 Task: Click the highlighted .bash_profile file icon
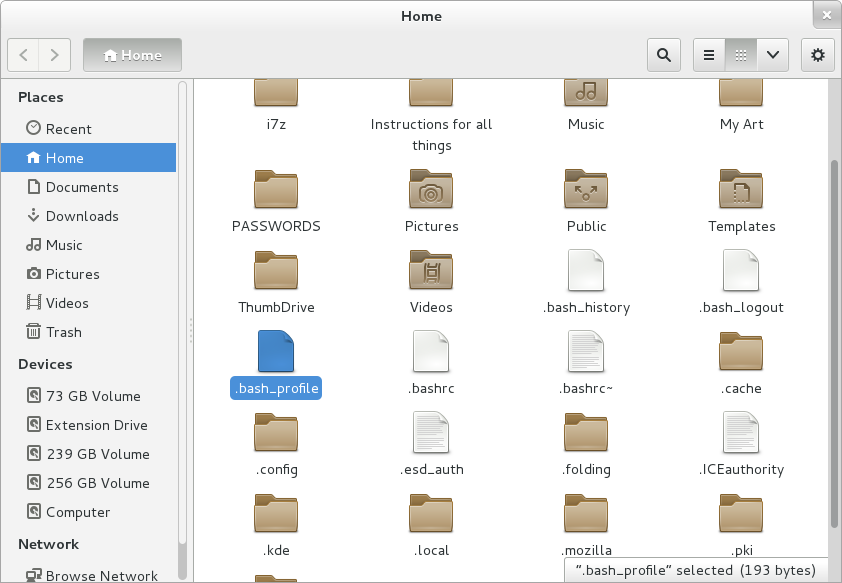(x=276, y=351)
